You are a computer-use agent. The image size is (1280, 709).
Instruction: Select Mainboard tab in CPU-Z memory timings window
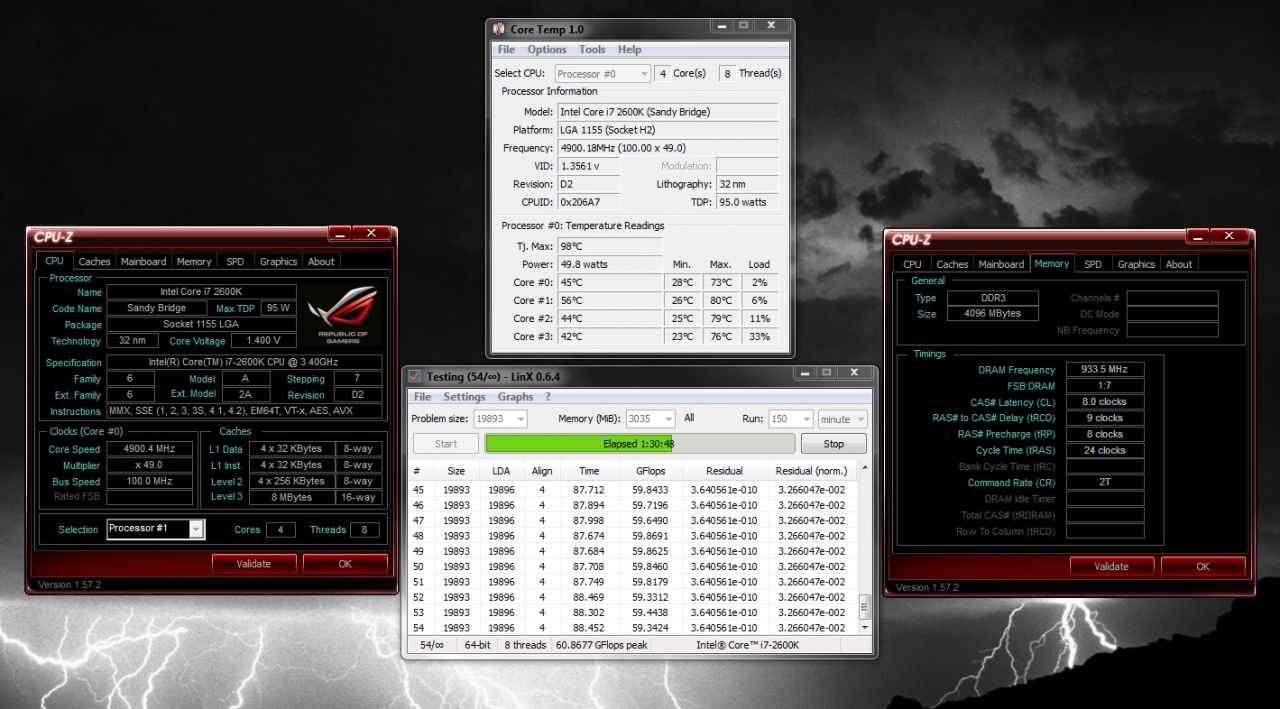1001,265
